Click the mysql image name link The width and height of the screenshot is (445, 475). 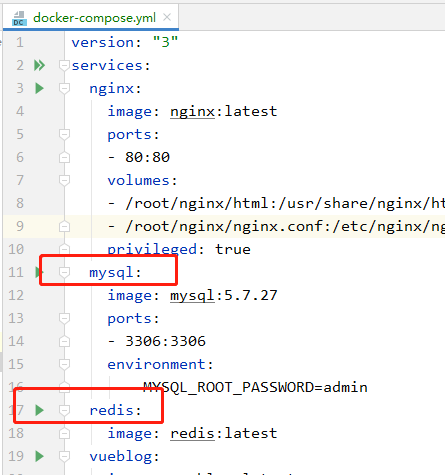coord(192,296)
